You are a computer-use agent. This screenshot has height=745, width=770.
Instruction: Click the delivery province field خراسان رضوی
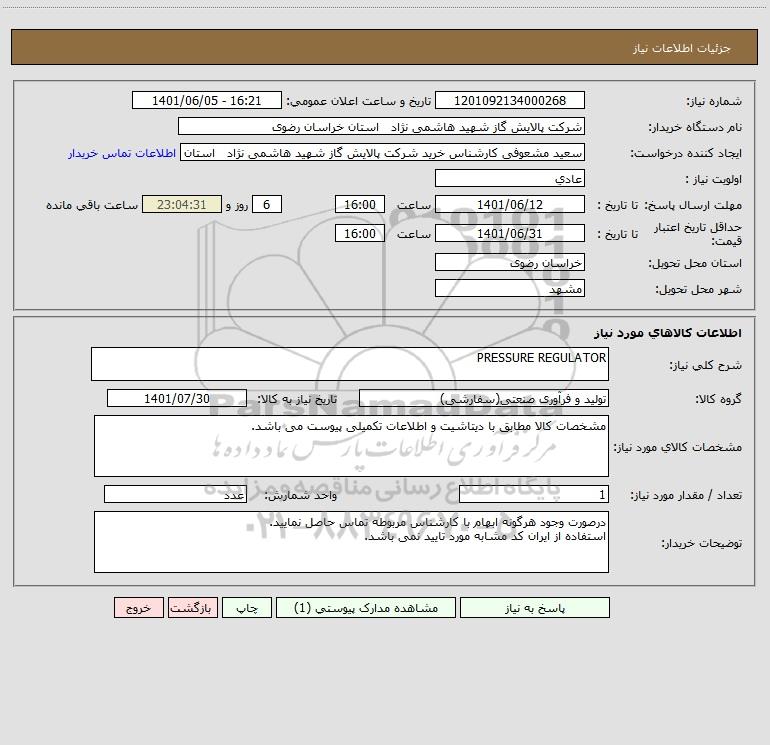510,263
